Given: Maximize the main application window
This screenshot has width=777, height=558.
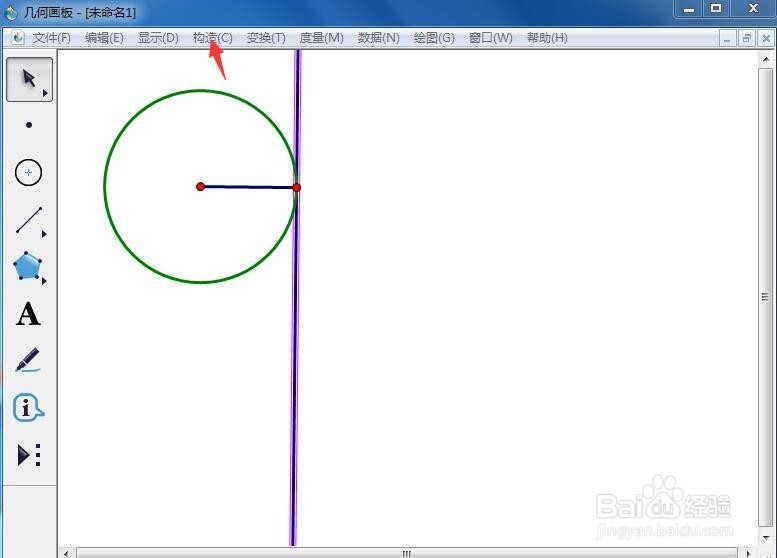Looking at the screenshot, I should [x=716, y=9].
